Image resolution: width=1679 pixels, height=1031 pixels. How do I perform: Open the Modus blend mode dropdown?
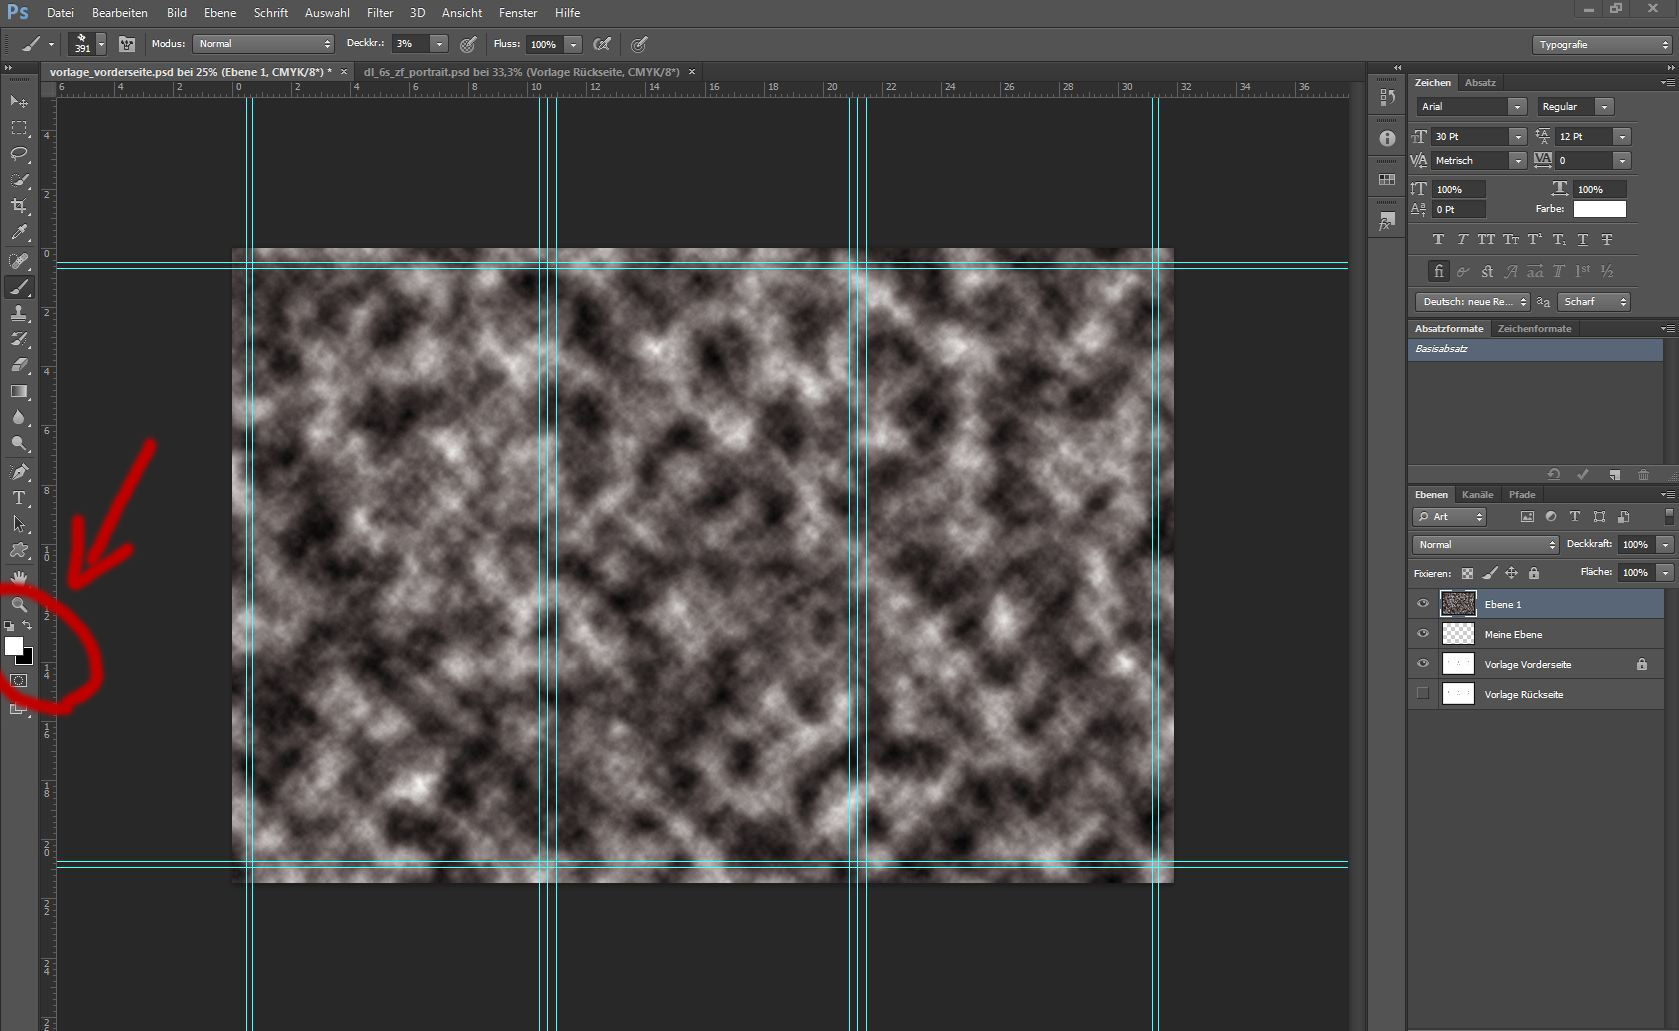point(264,44)
